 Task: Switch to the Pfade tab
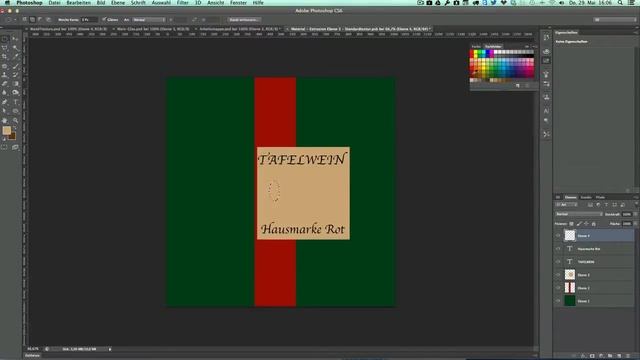coord(600,198)
